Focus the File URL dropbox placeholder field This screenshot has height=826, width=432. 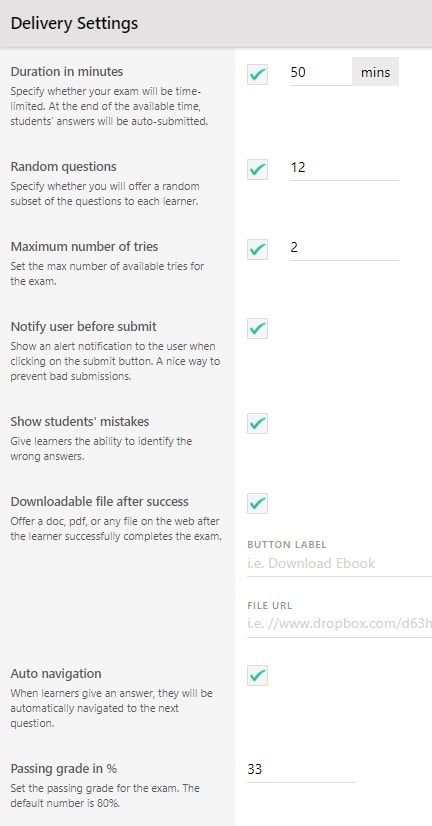(339, 624)
